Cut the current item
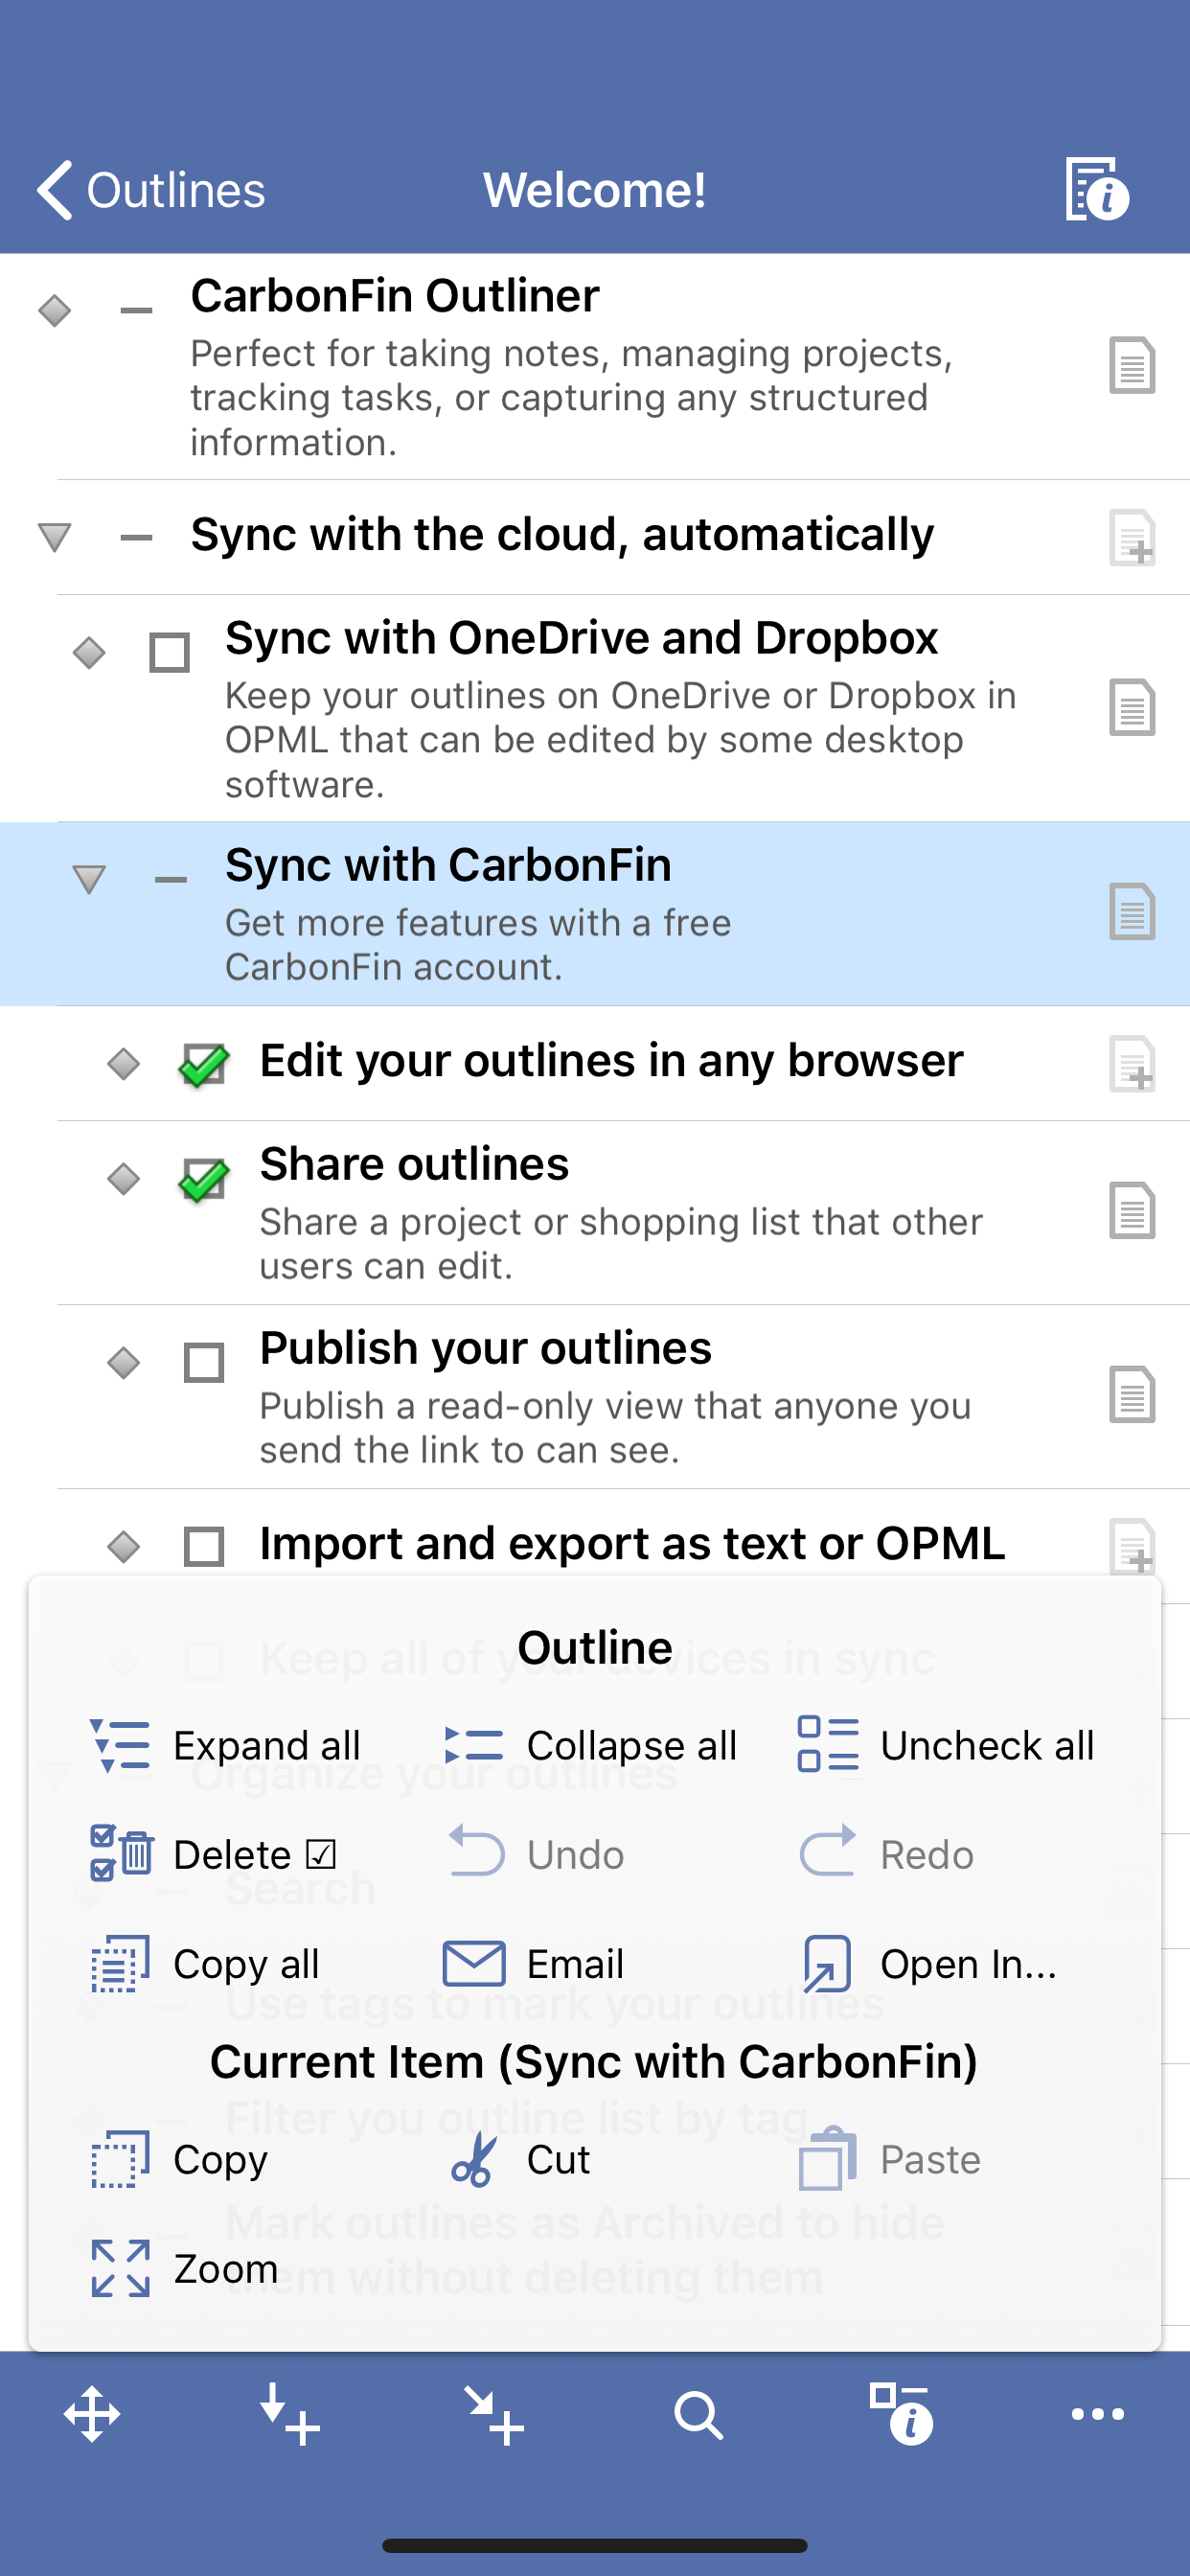This screenshot has width=1190, height=2576. (520, 2159)
